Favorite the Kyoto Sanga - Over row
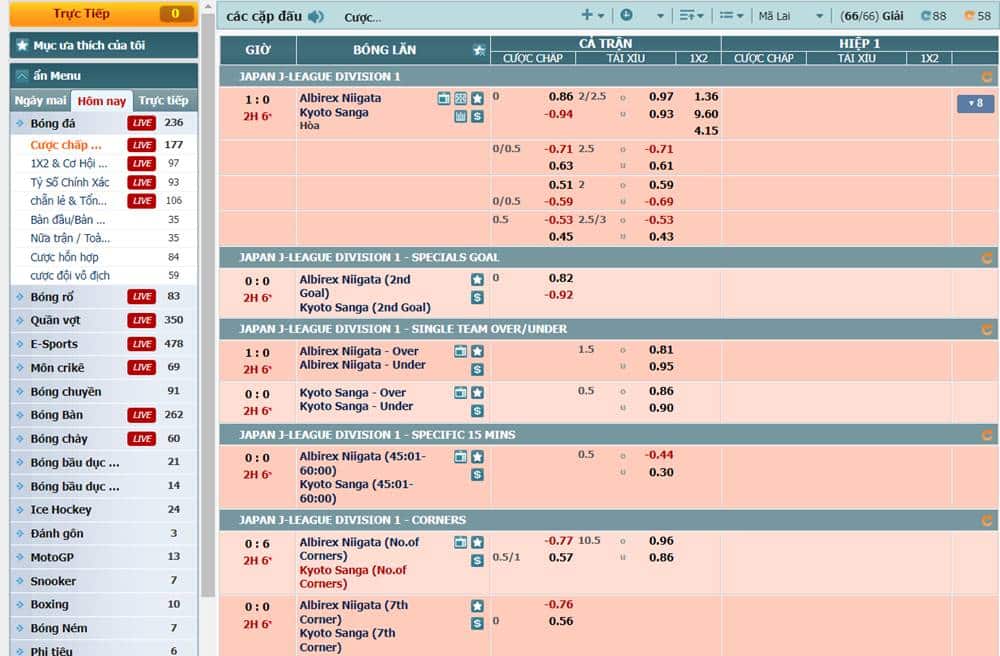 (x=477, y=393)
